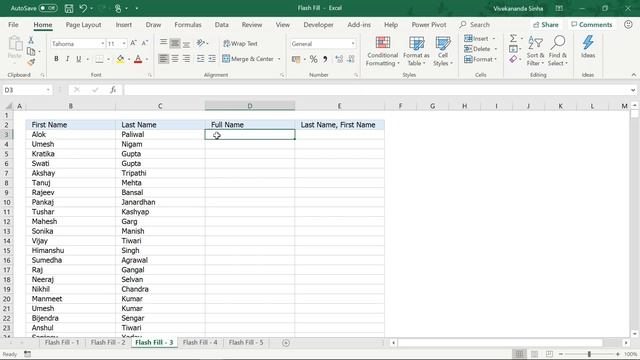Open the font name Tahoma dropdown
640x360 pixels.
[x=102, y=44]
